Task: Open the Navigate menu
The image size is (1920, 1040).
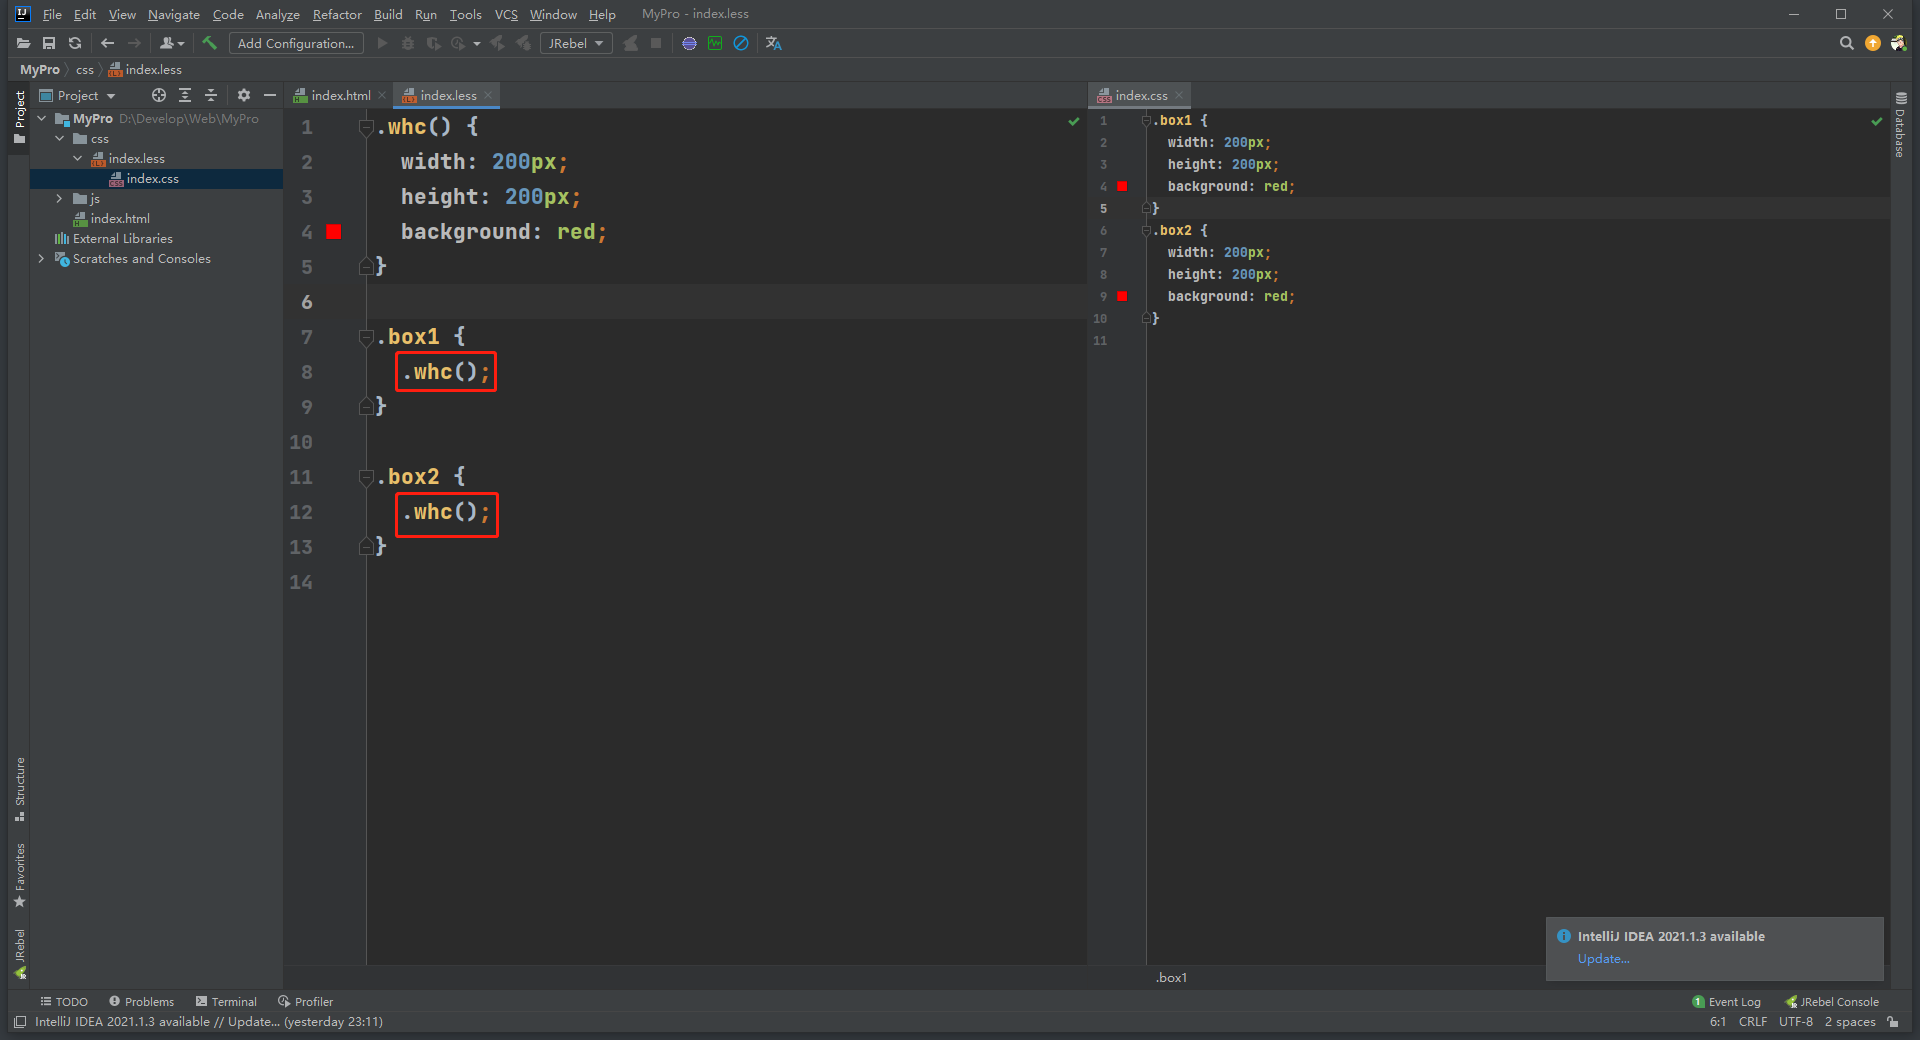Action: coord(174,14)
